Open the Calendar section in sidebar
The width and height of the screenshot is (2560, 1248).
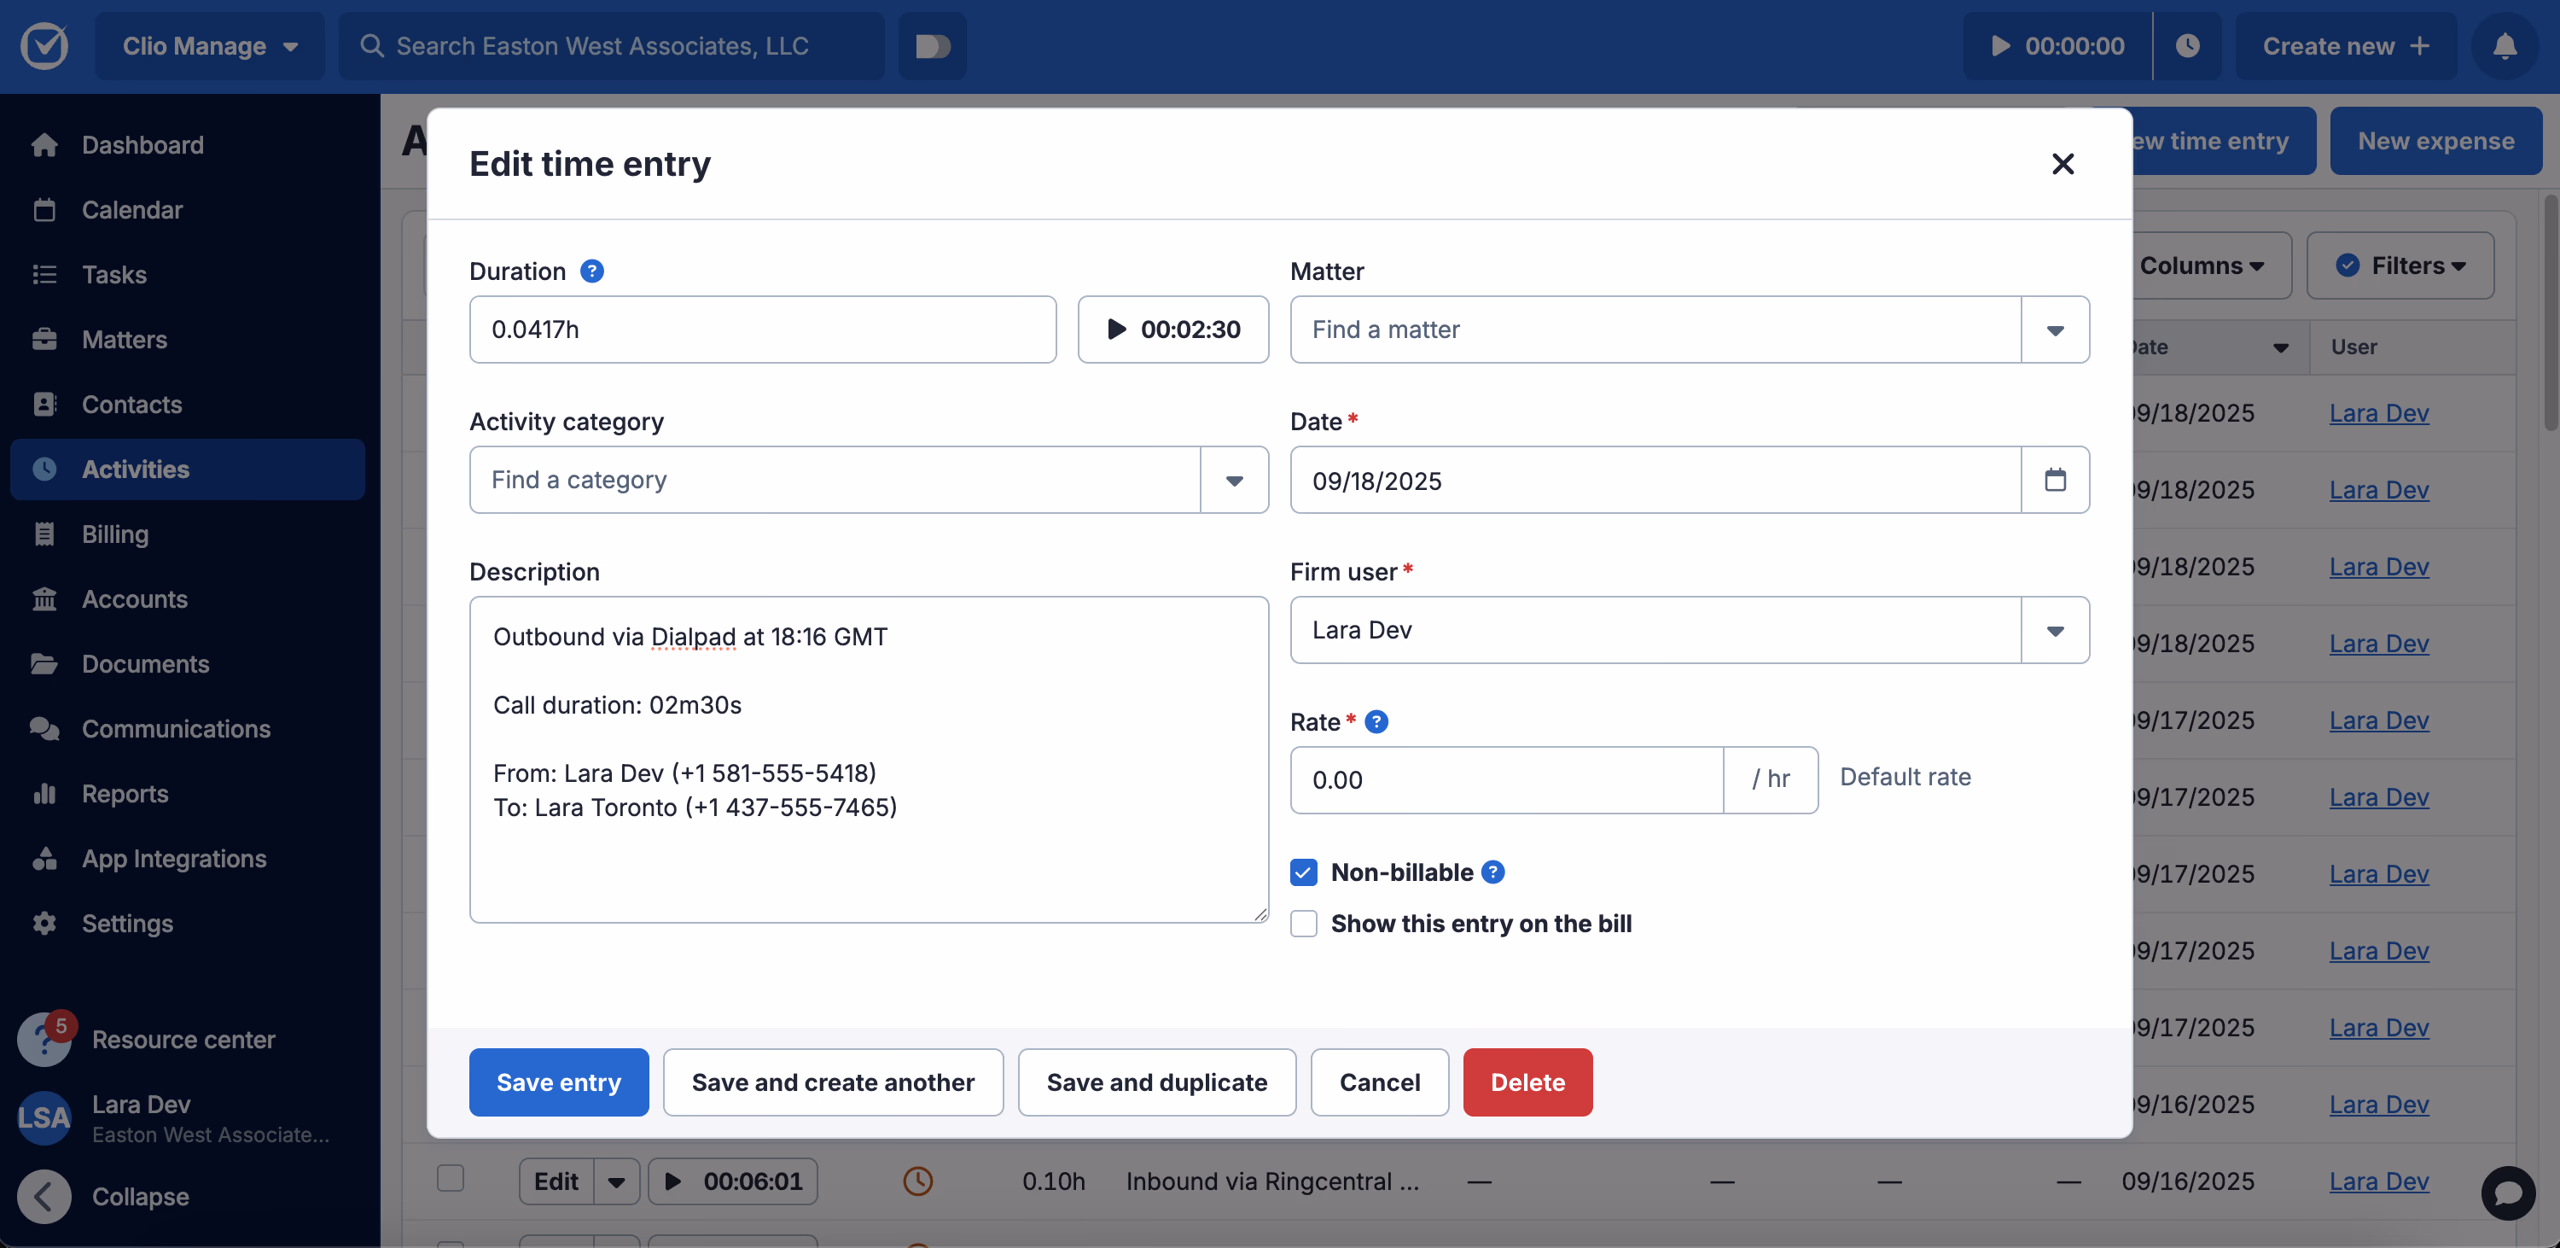133,209
